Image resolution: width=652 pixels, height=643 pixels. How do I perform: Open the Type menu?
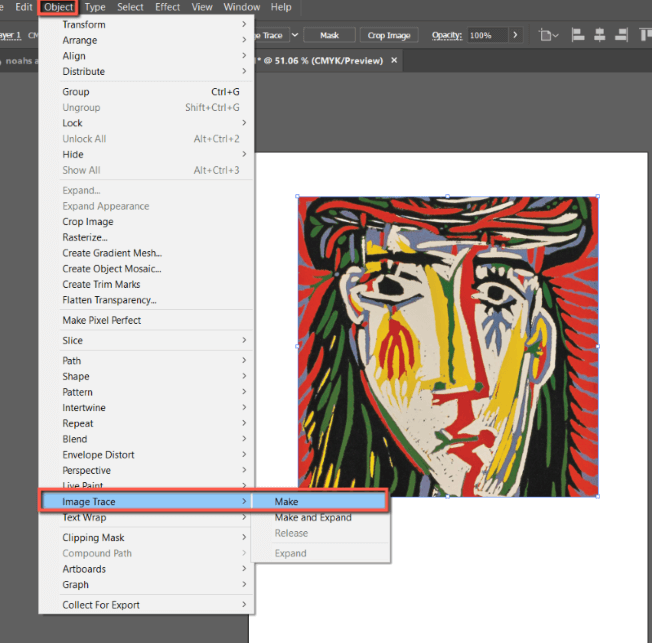coord(95,7)
